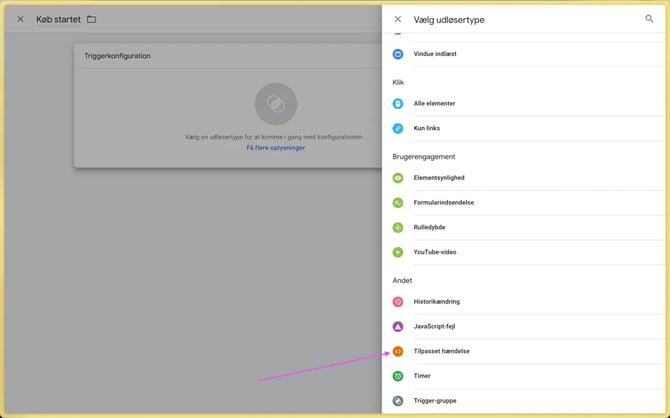Click the trigger configuration placeholder circle
Screen dimensions: 670x418
(x=275, y=104)
